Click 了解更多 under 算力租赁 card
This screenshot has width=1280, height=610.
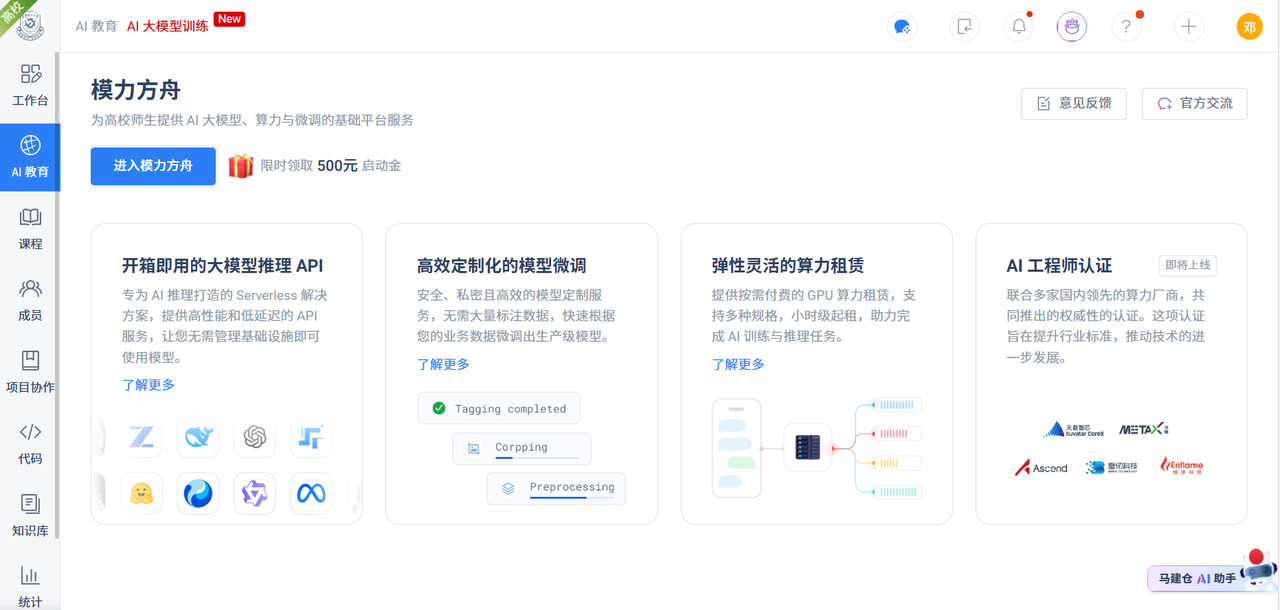tap(739, 364)
